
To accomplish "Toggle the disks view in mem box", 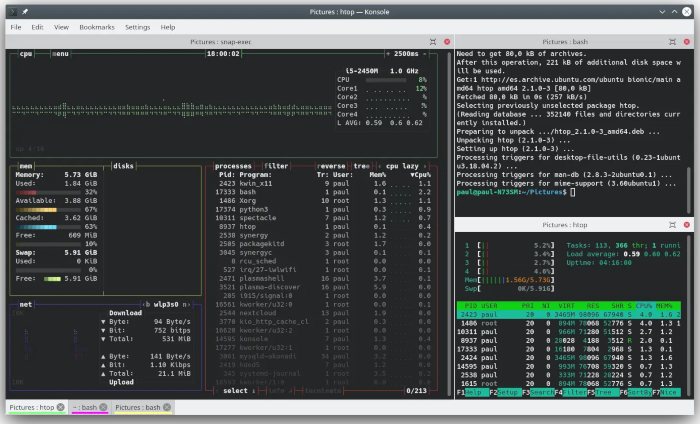I will click(x=123, y=166).
